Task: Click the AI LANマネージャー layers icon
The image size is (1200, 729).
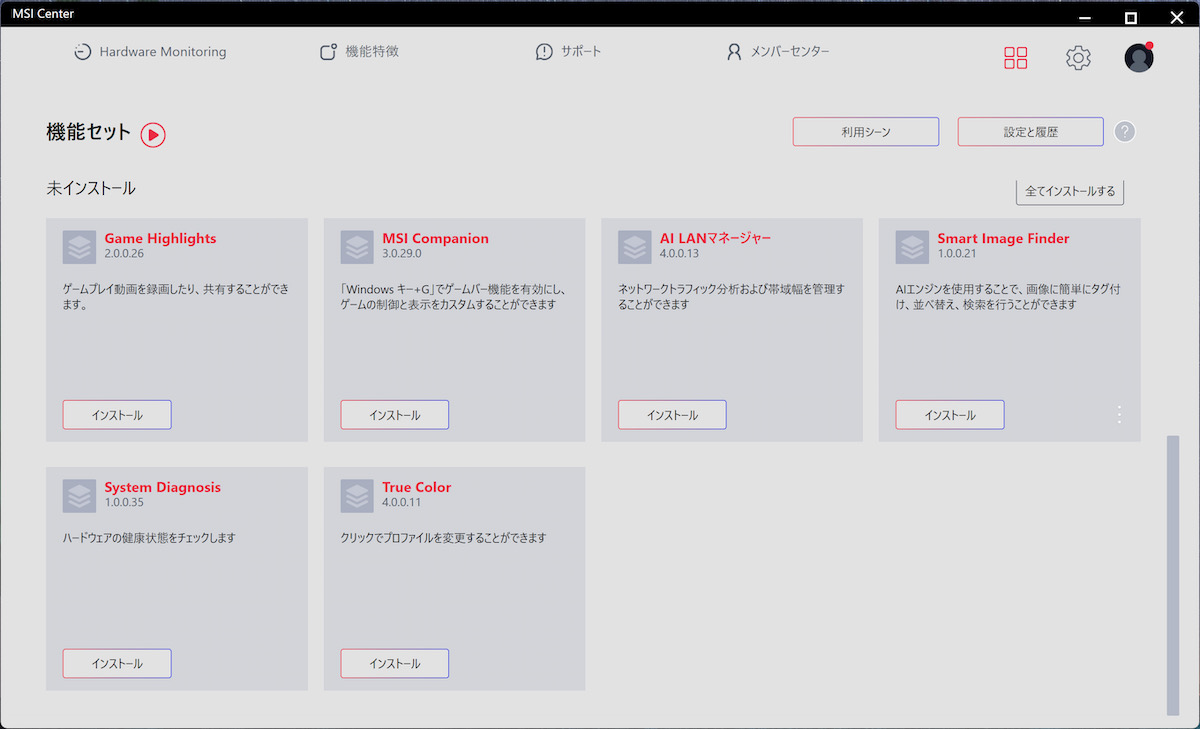Action: [x=634, y=247]
